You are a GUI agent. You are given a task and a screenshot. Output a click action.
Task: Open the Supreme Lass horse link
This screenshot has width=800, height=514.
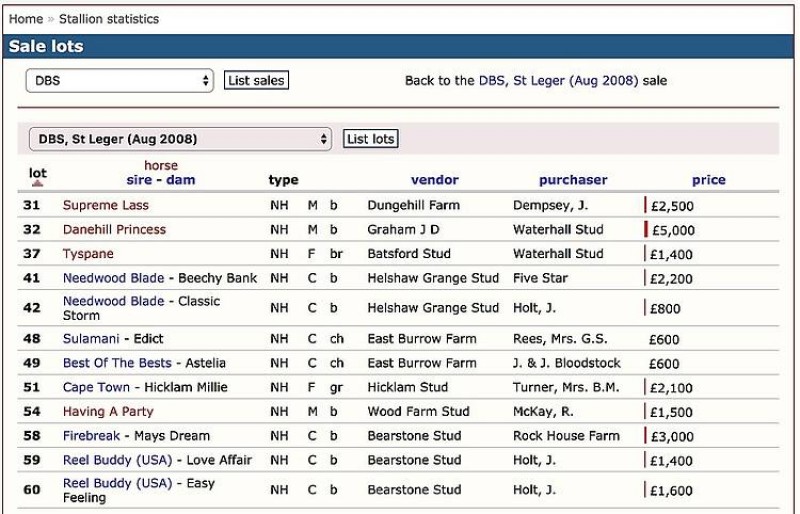click(105, 206)
